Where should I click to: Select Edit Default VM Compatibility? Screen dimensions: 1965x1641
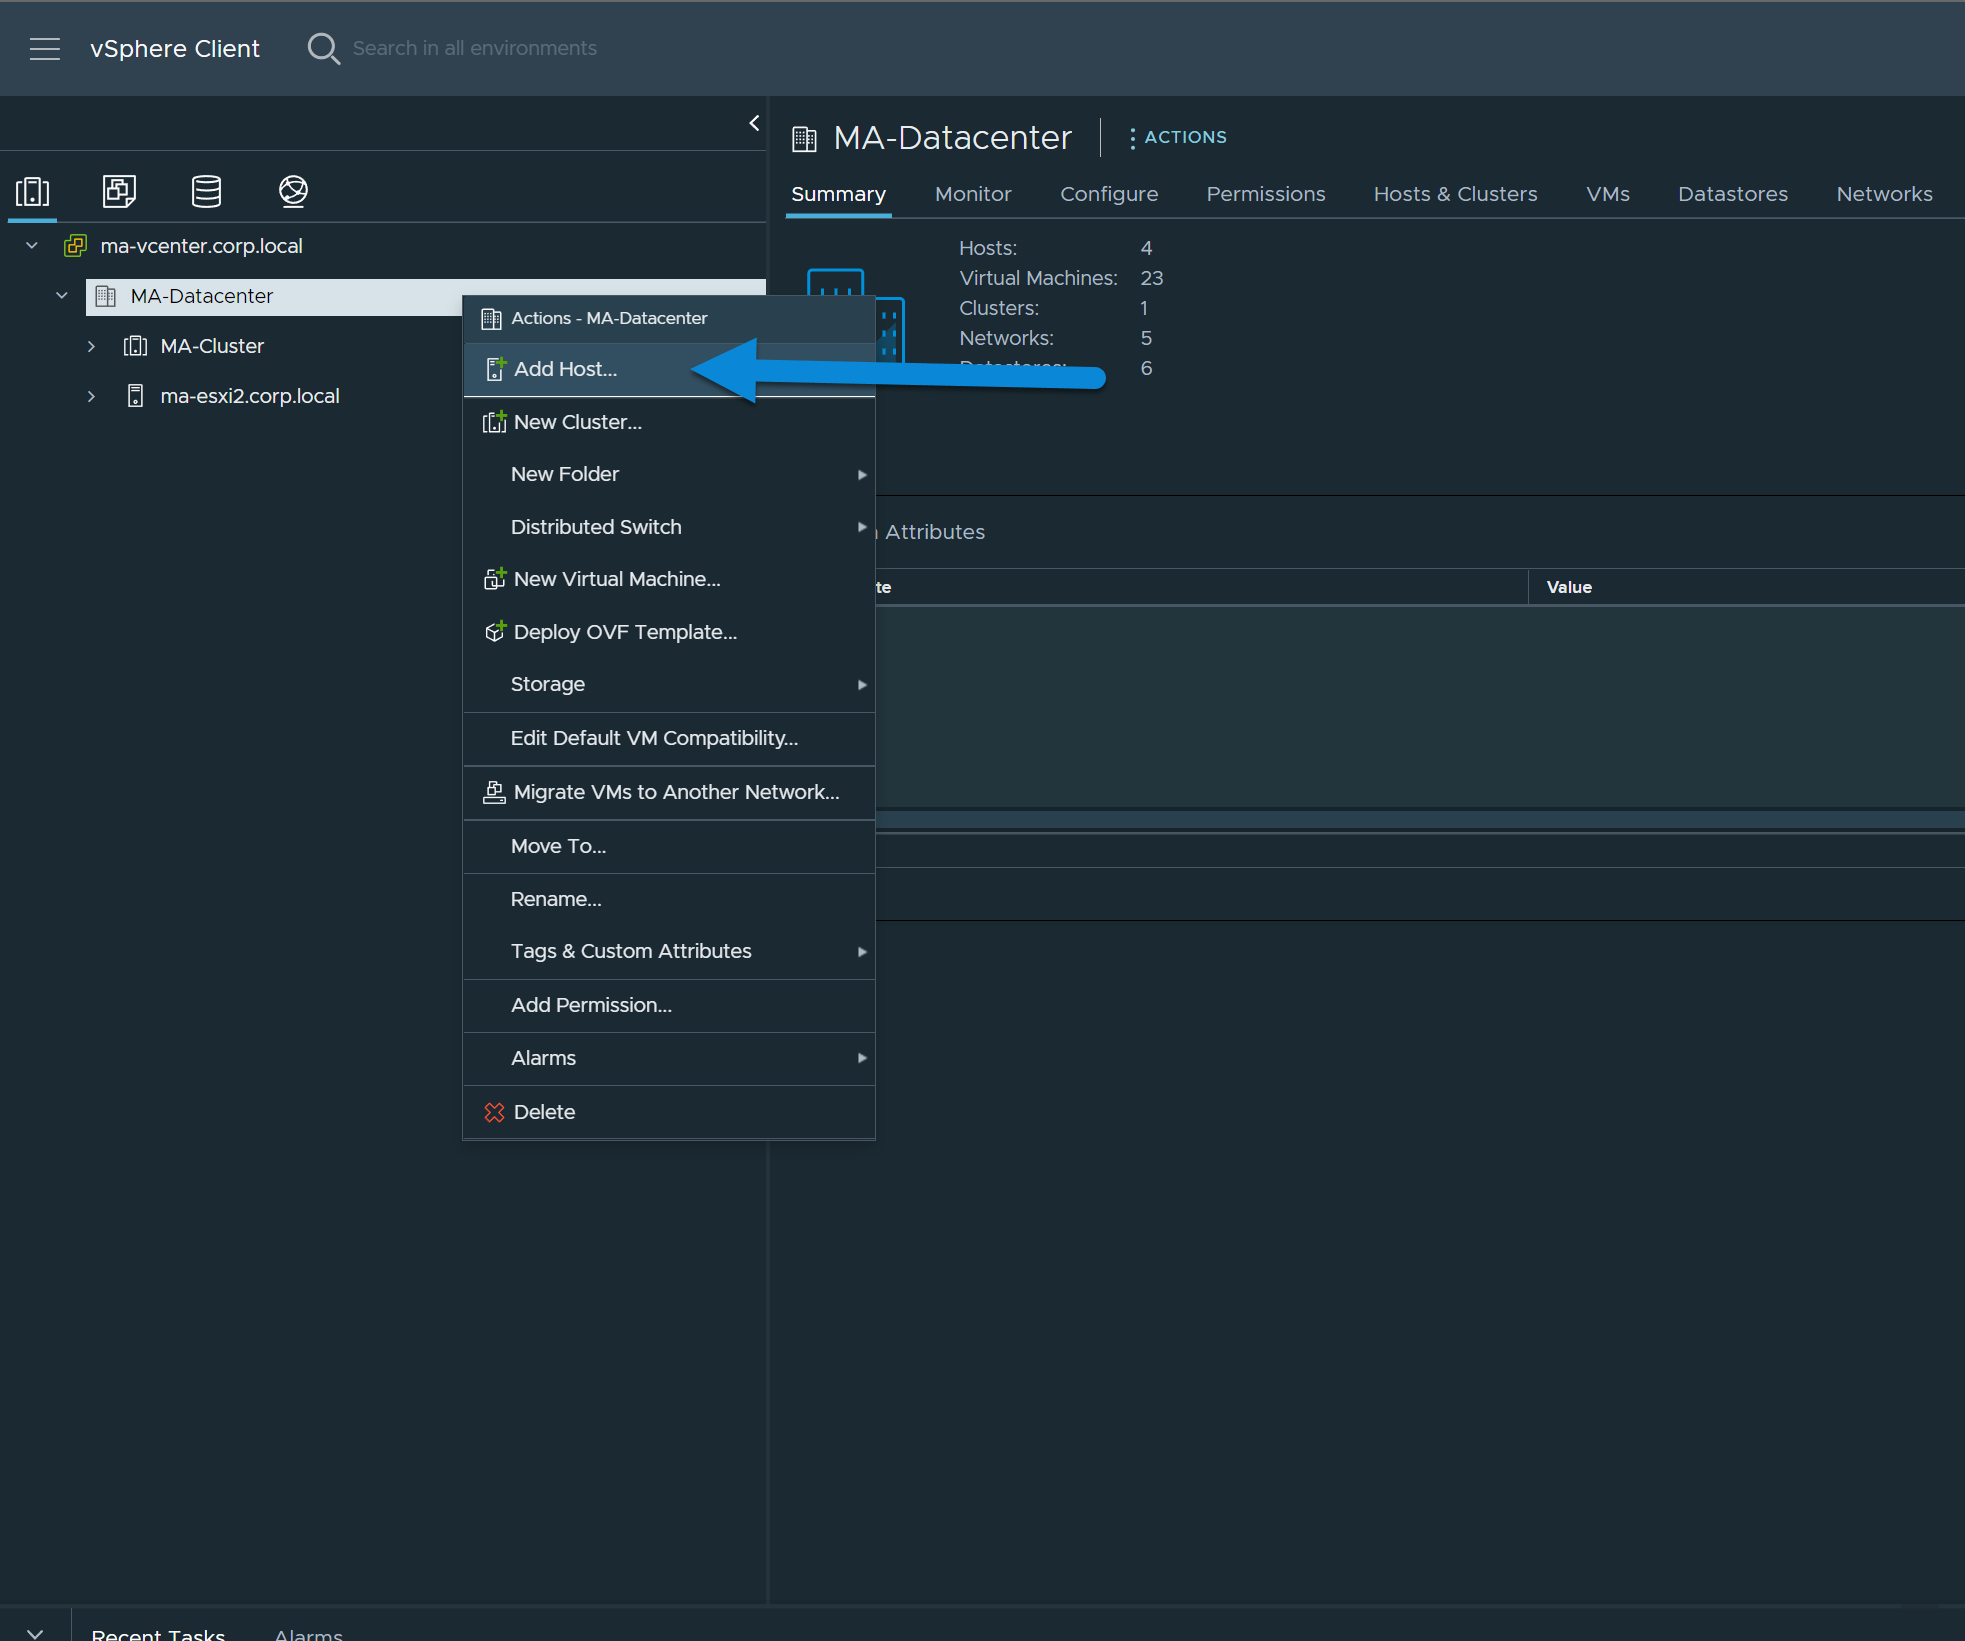point(669,738)
